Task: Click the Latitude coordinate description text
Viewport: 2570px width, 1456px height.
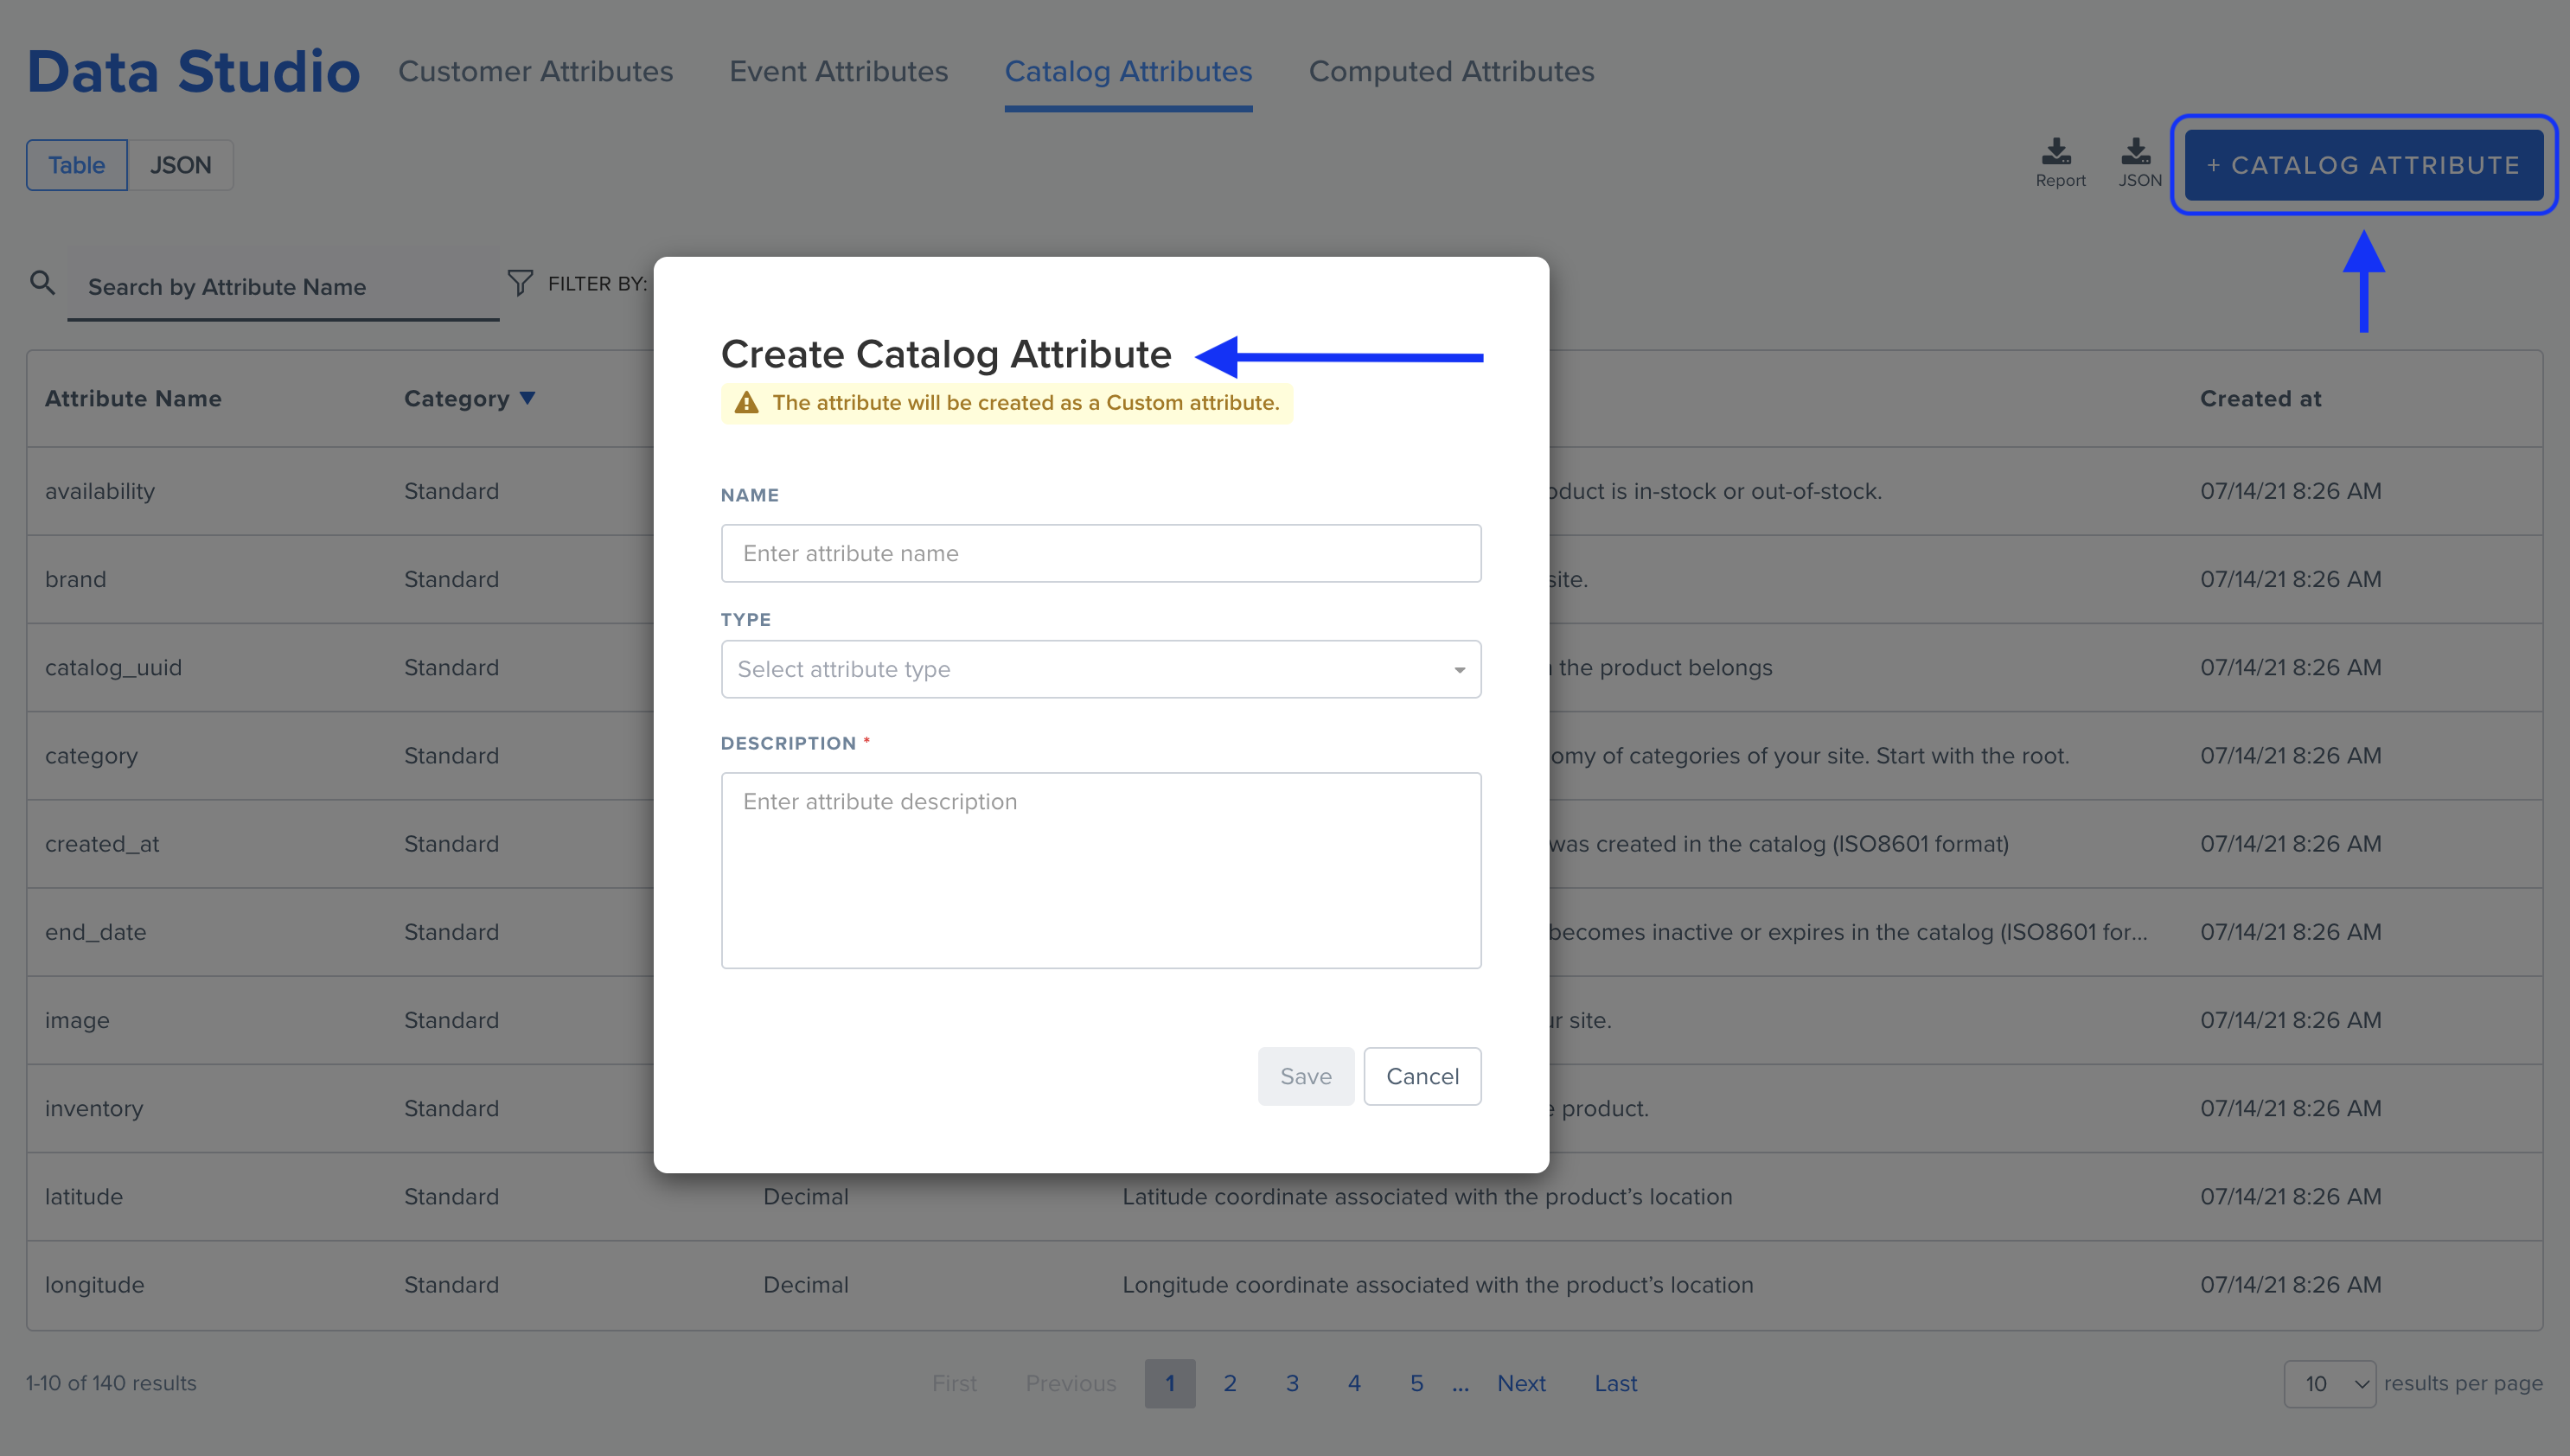Action: (x=1427, y=1196)
